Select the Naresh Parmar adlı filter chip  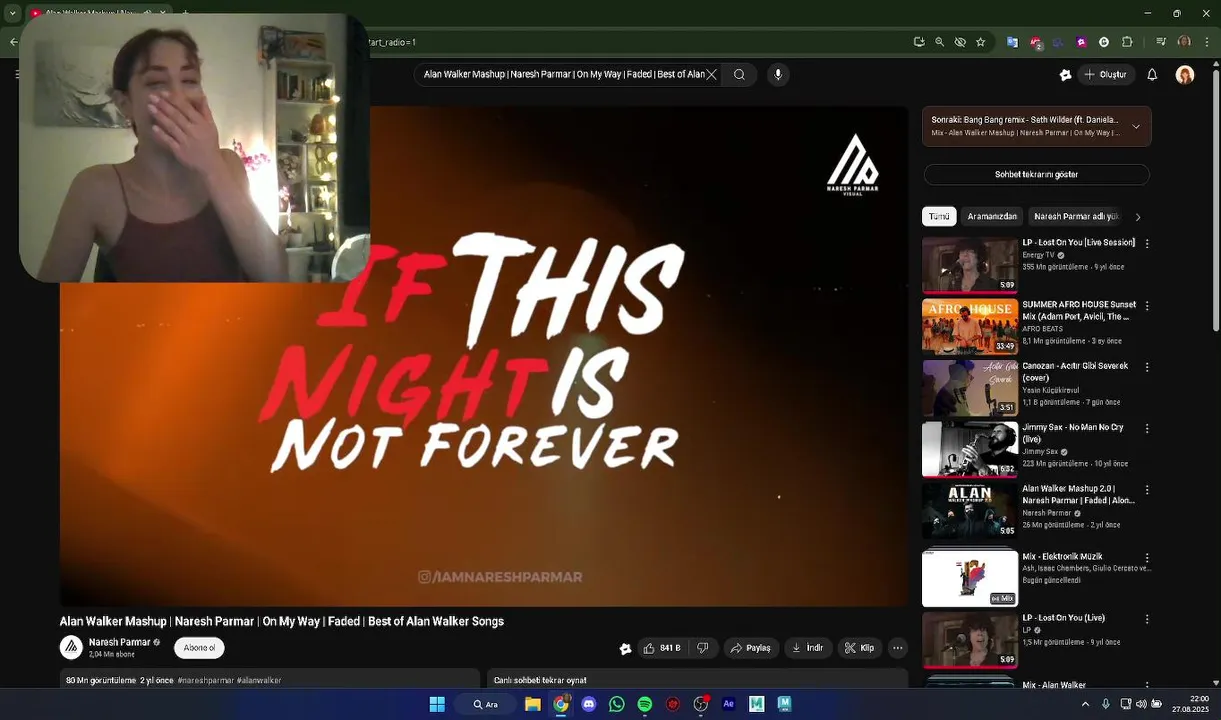1075,216
